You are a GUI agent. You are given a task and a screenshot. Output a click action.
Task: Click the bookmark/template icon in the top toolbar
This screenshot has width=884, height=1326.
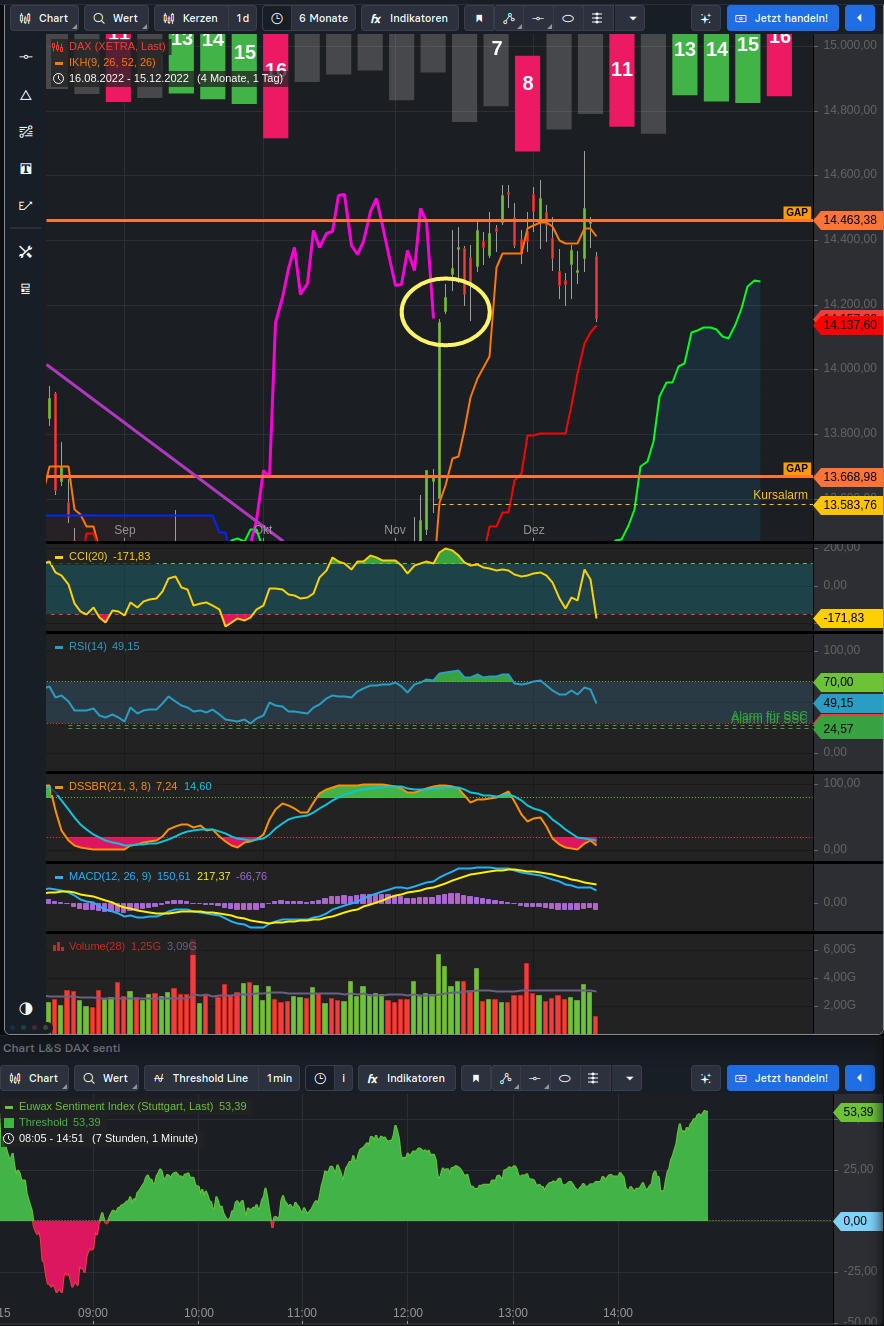point(479,17)
